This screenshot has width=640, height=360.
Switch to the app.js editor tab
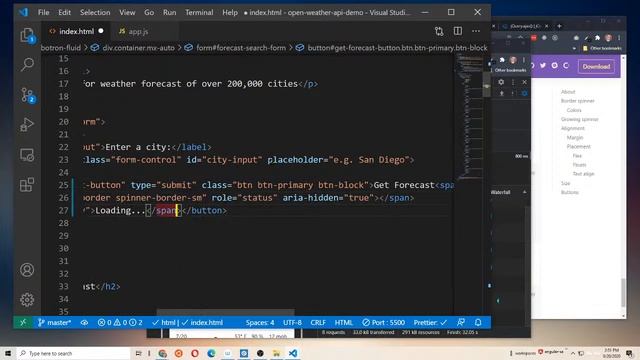click(x=138, y=31)
